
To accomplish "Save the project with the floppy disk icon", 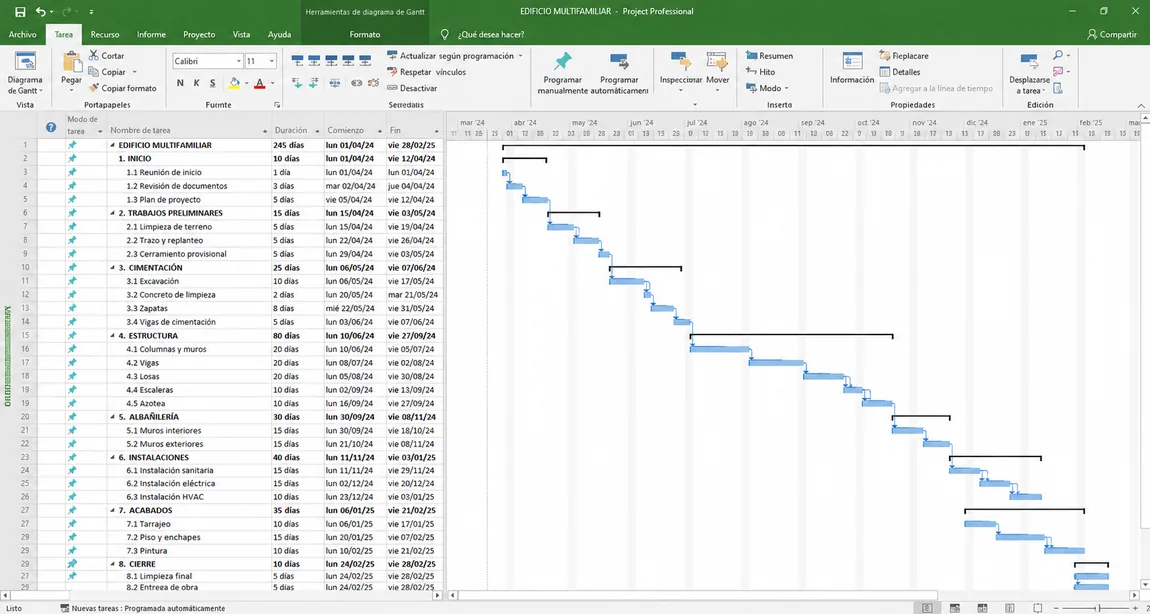I will tap(20, 12).
